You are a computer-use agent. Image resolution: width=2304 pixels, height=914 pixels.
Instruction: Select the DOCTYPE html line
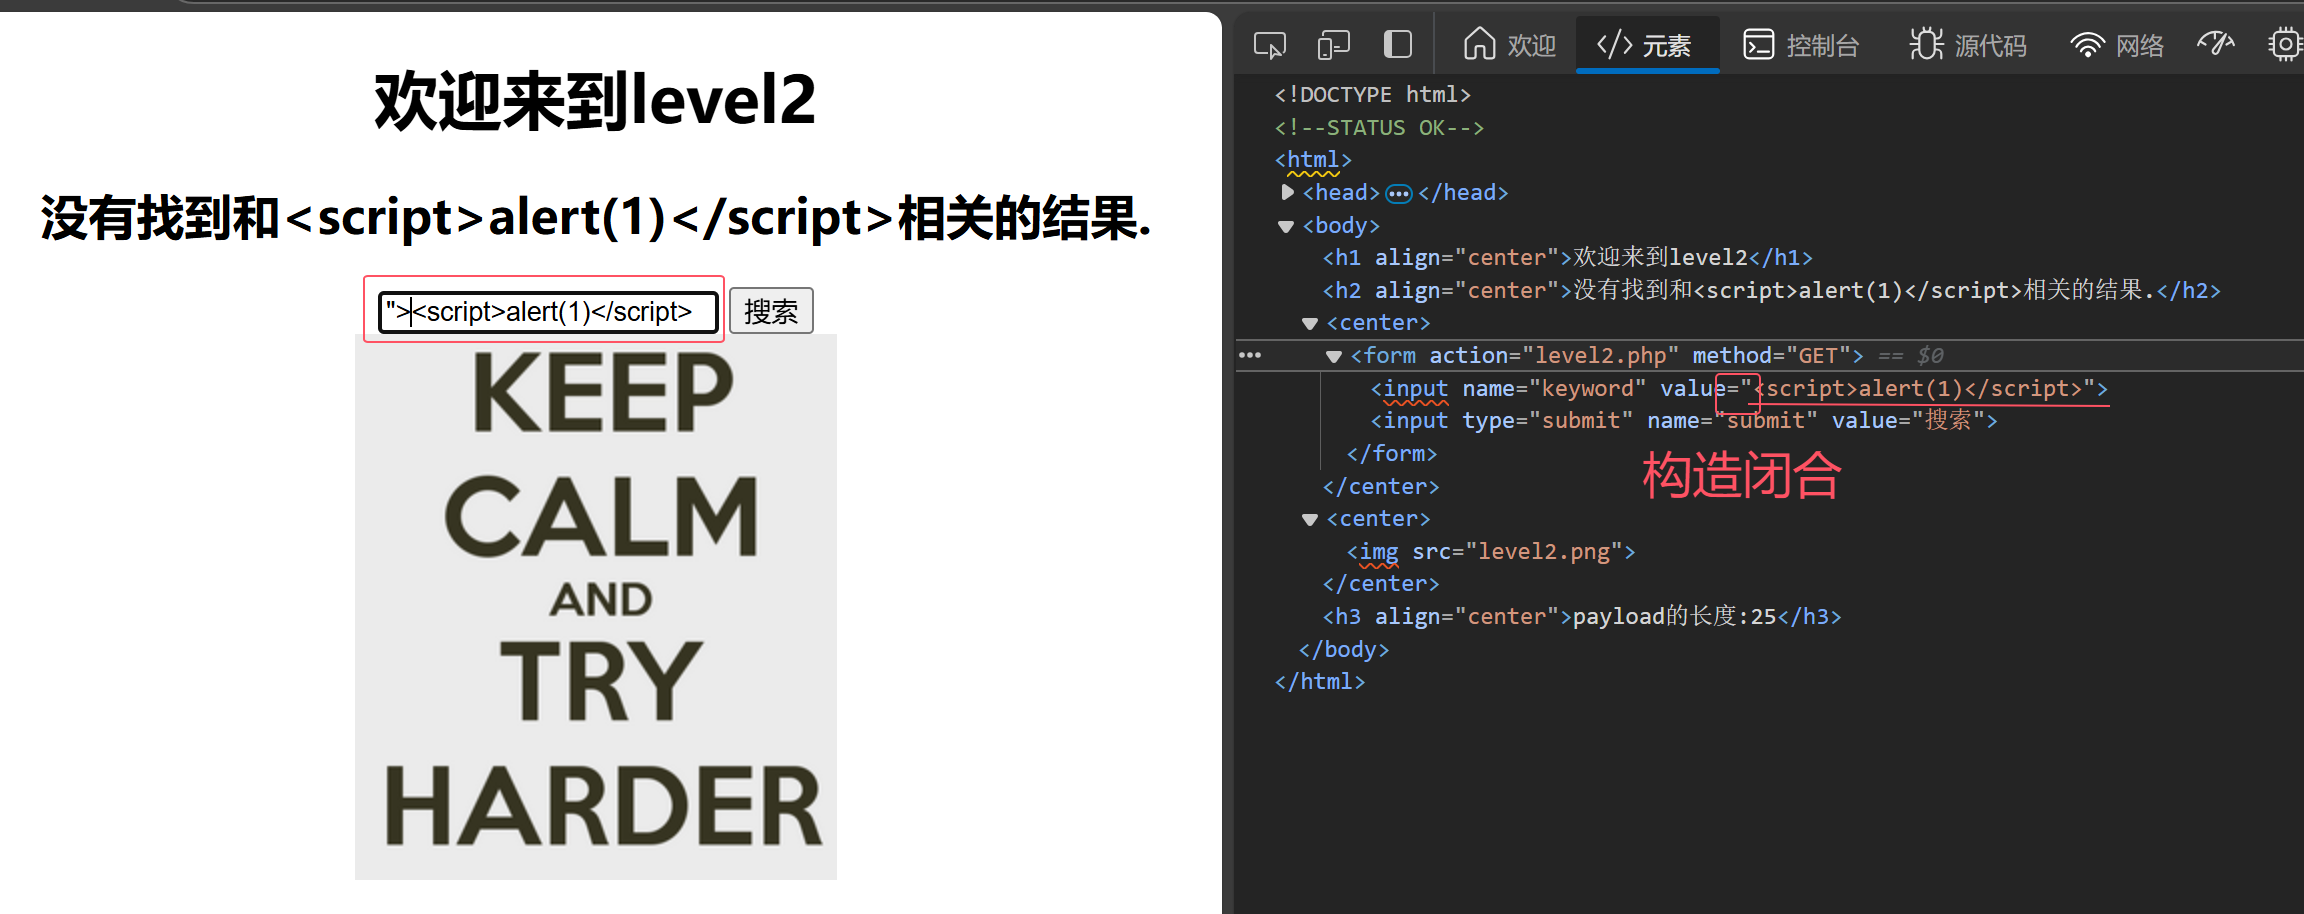click(1372, 94)
